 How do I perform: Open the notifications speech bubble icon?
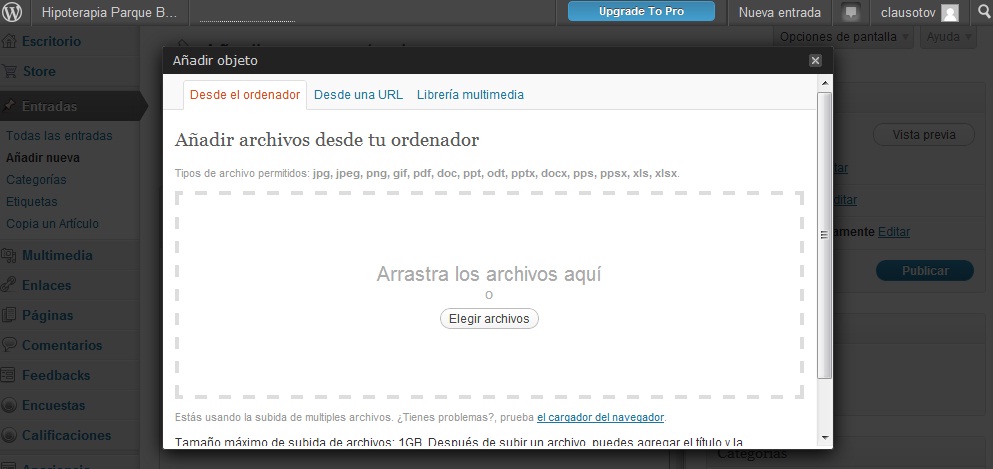pyautogui.click(x=851, y=13)
